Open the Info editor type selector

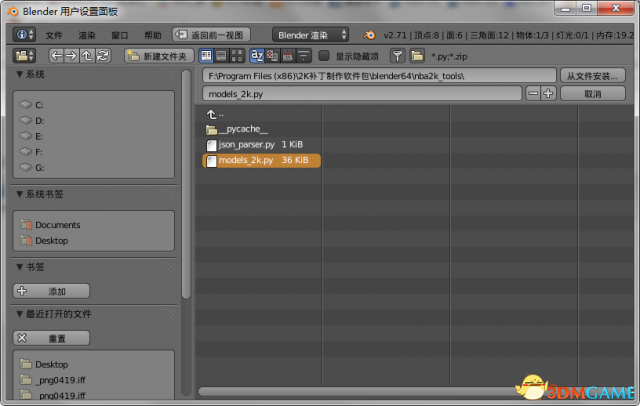coord(24,35)
